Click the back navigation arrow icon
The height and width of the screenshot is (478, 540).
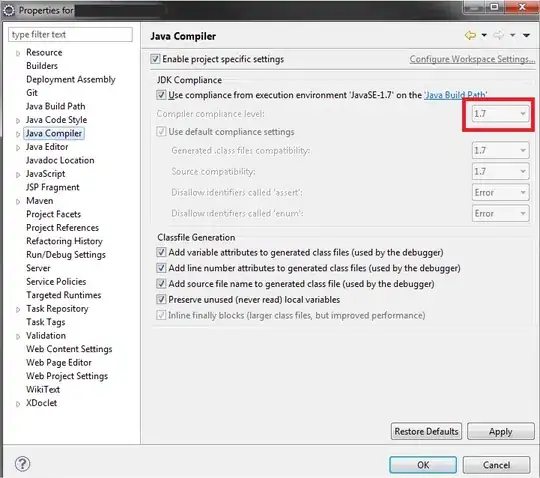point(470,35)
